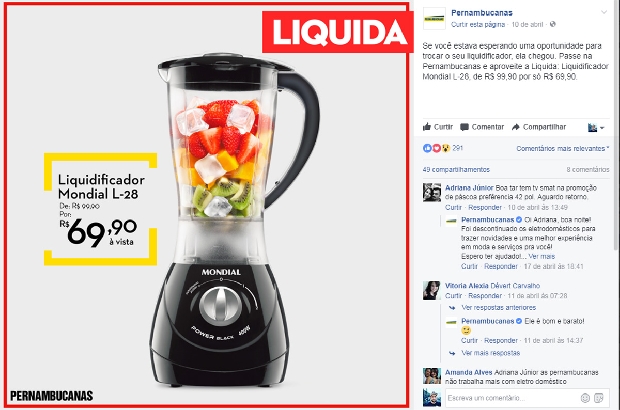Click Curtir esta página link
The width and height of the screenshot is (620, 410).
pyautogui.click(x=478, y=25)
